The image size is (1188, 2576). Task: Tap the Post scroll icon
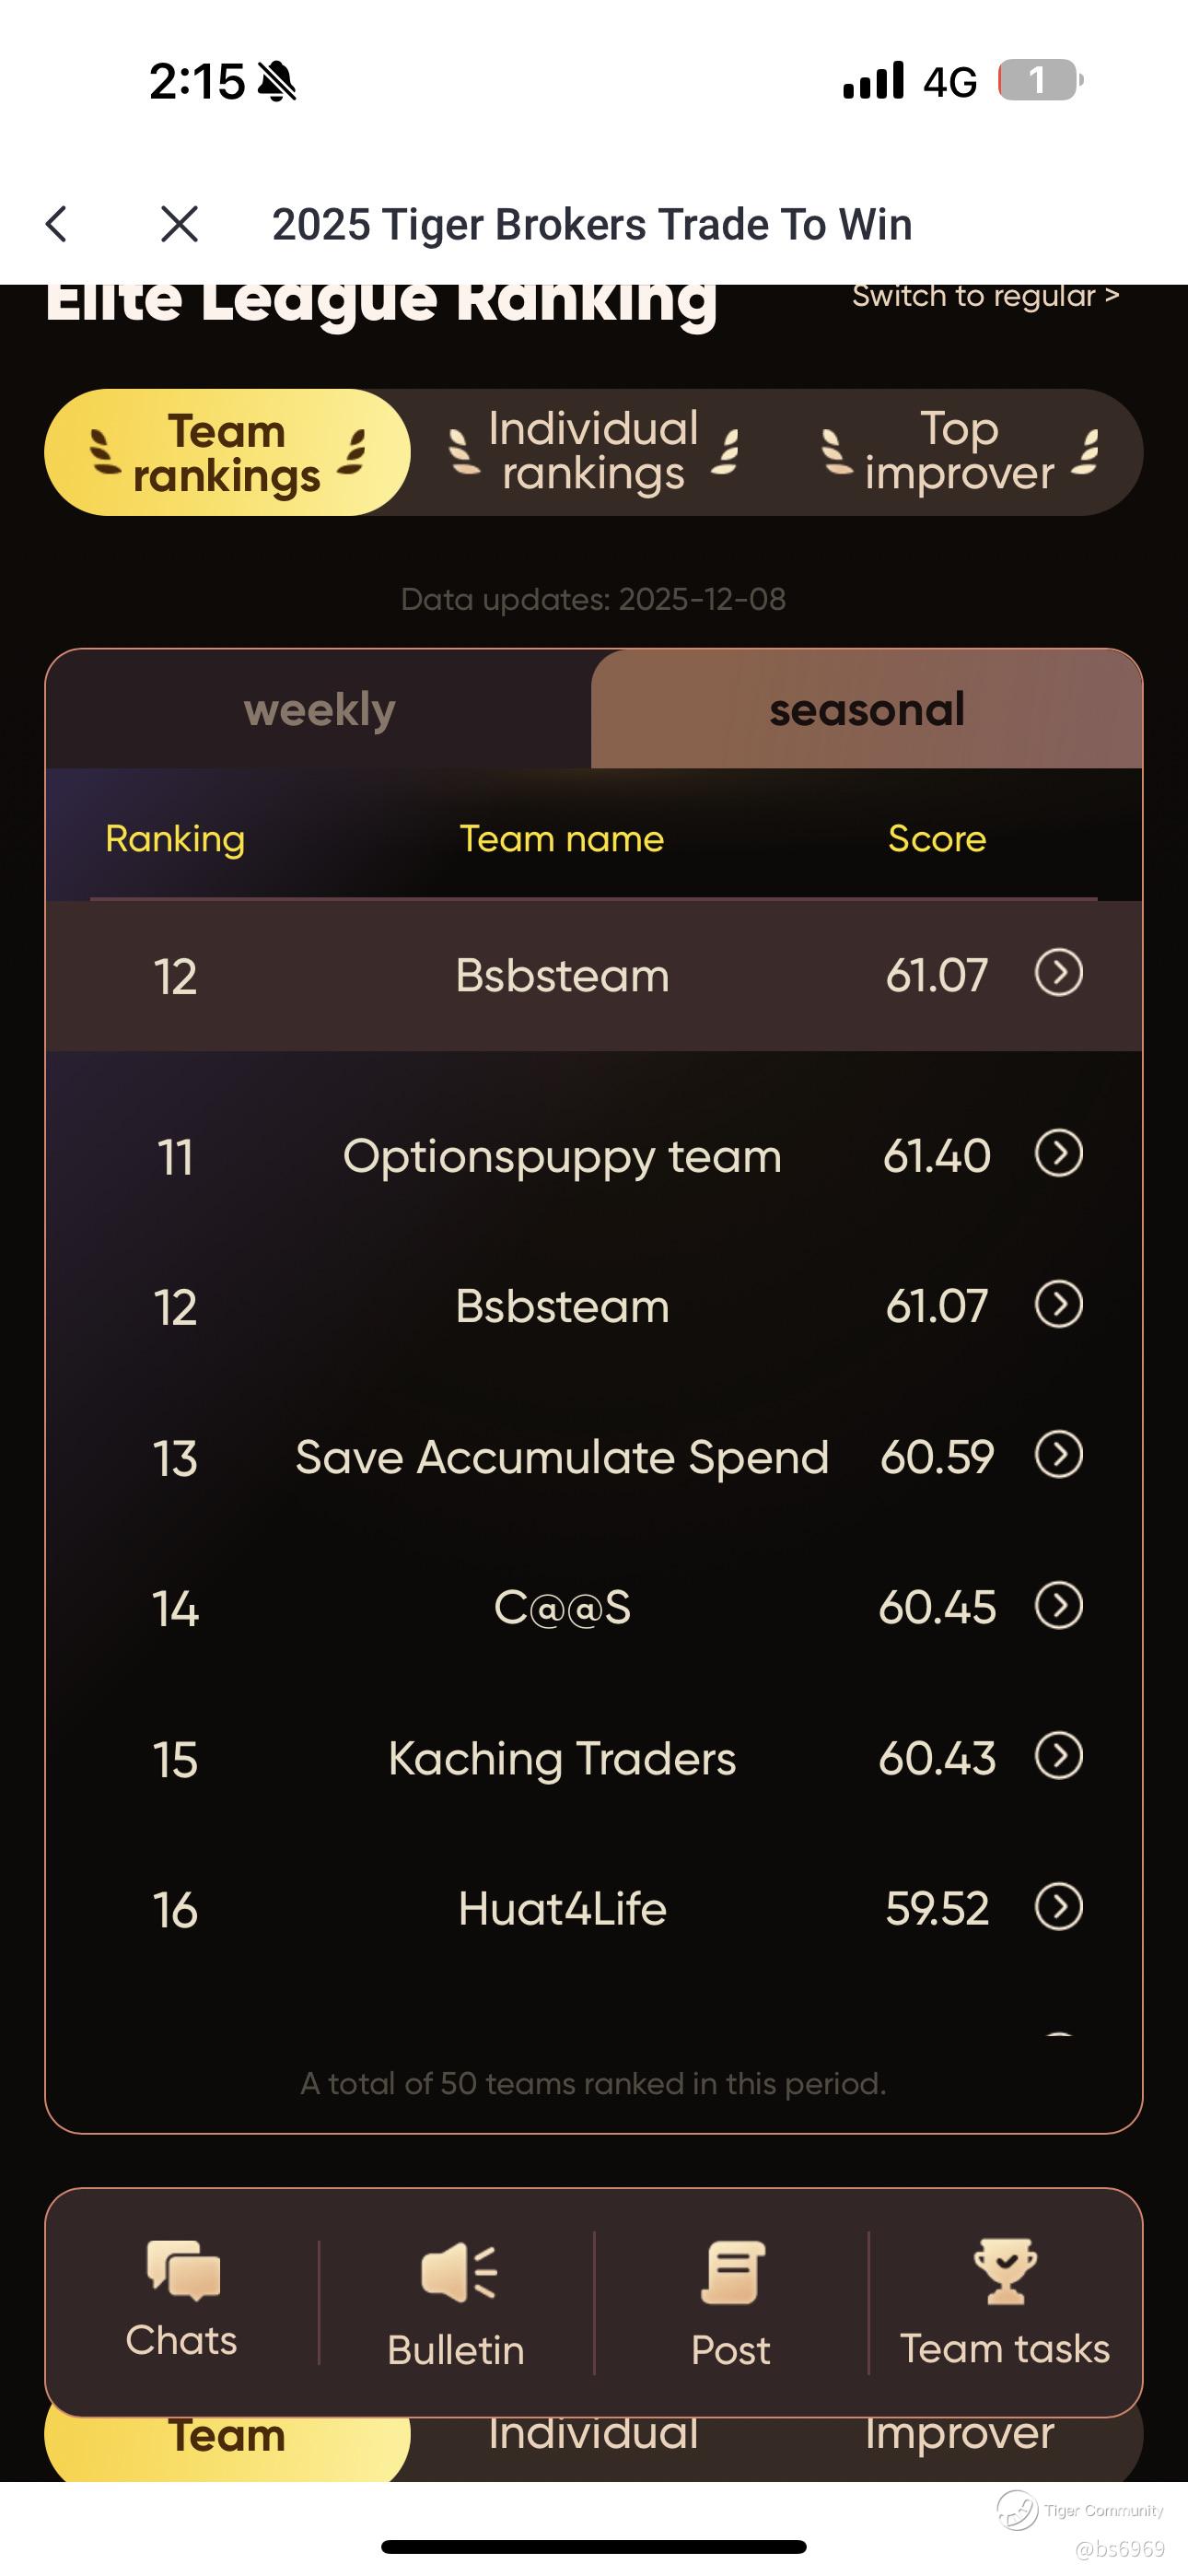[x=731, y=2272]
